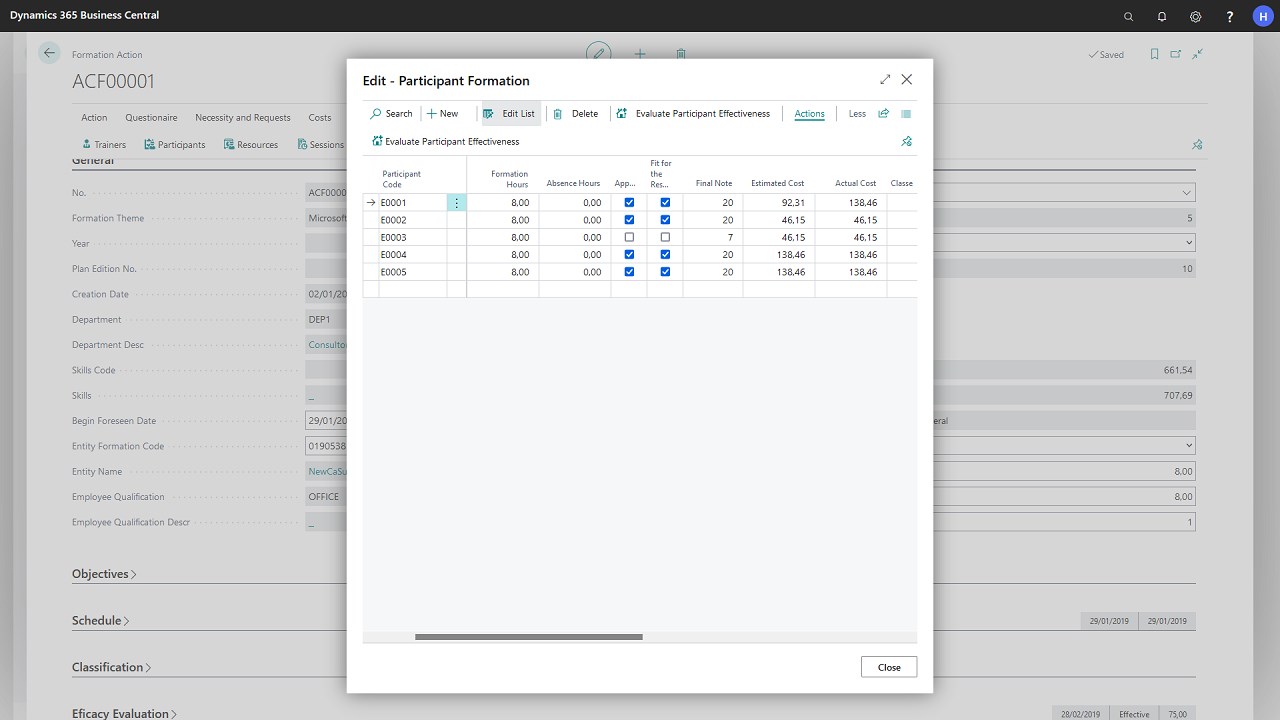Image resolution: width=1280 pixels, height=720 pixels.
Task: Open the Action menu on background page
Action: coord(94,118)
